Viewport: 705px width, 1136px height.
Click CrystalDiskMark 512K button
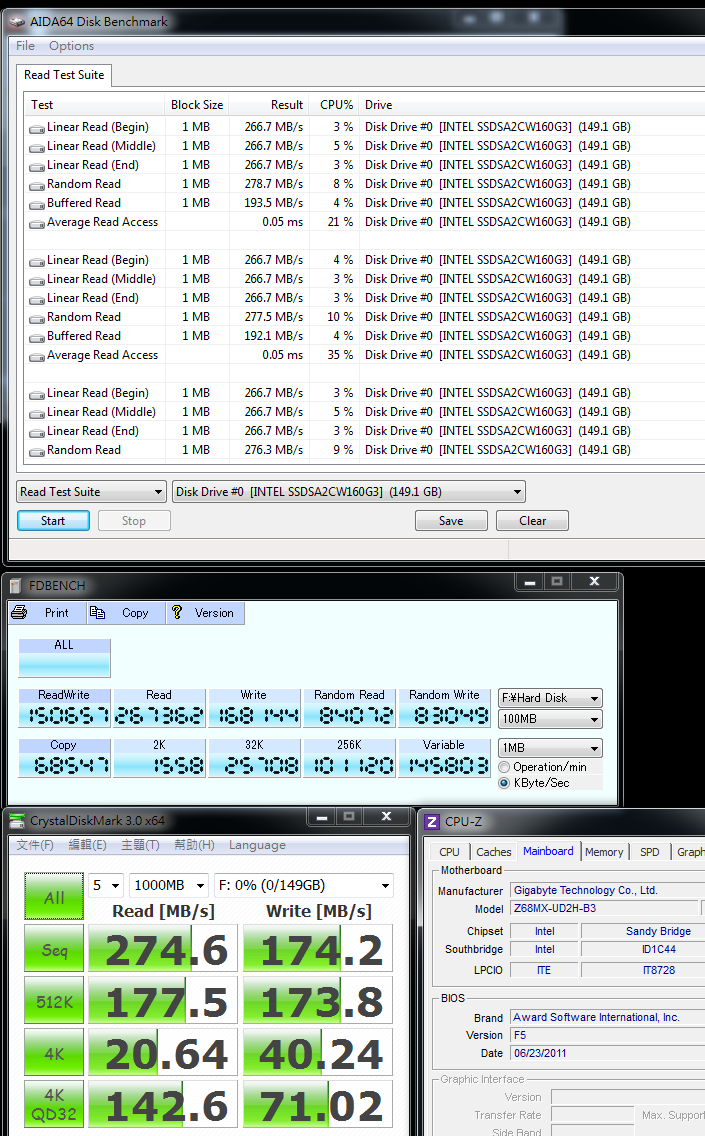click(x=54, y=1001)
